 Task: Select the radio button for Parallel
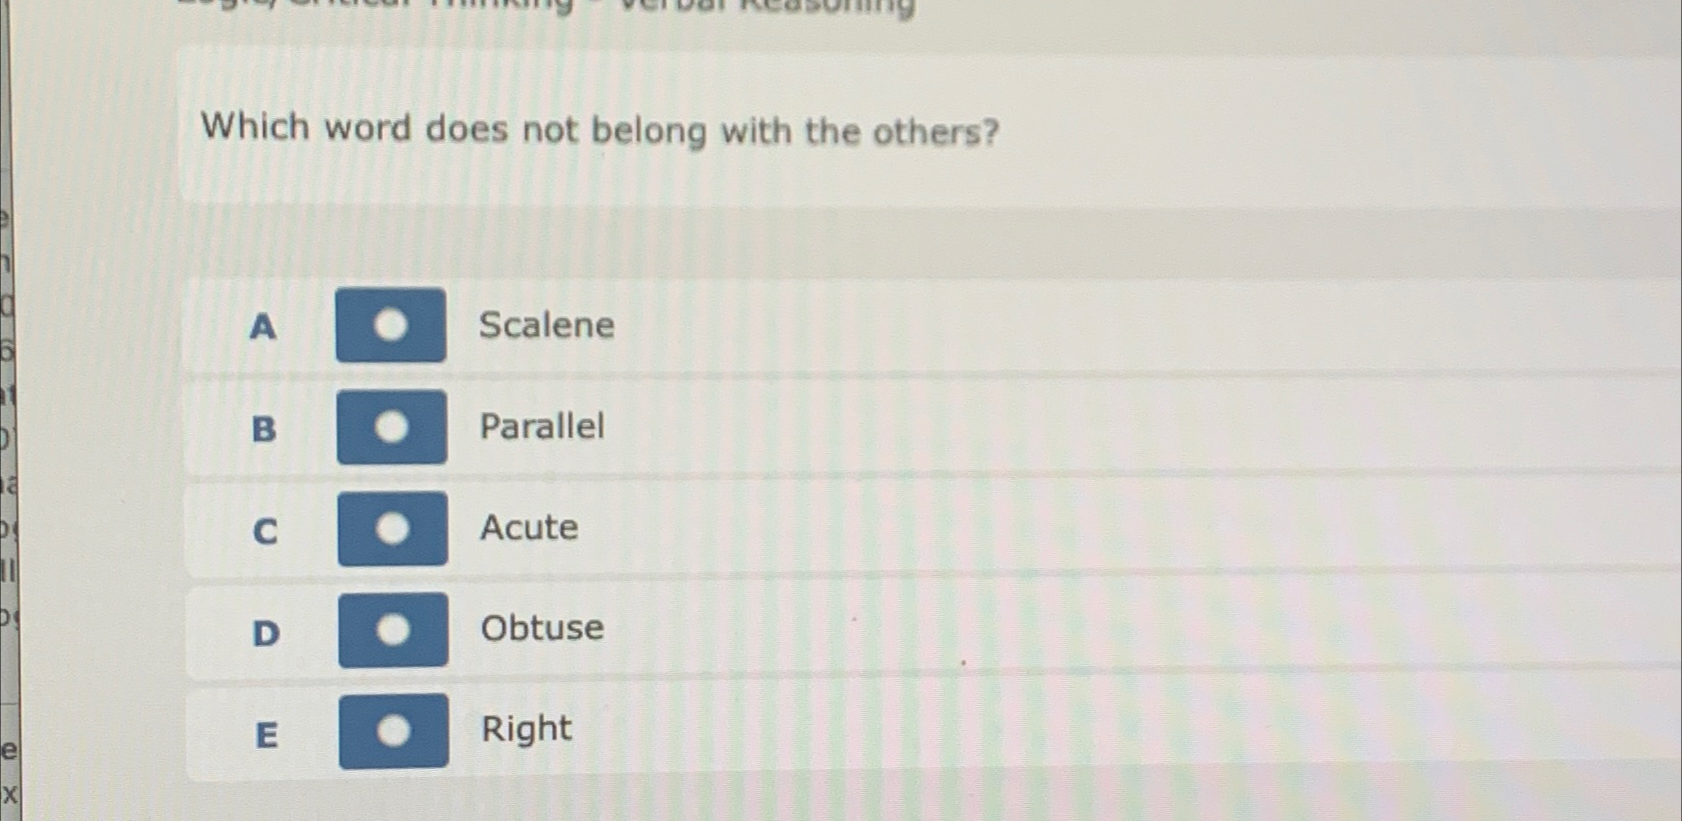tap(391, 428)
